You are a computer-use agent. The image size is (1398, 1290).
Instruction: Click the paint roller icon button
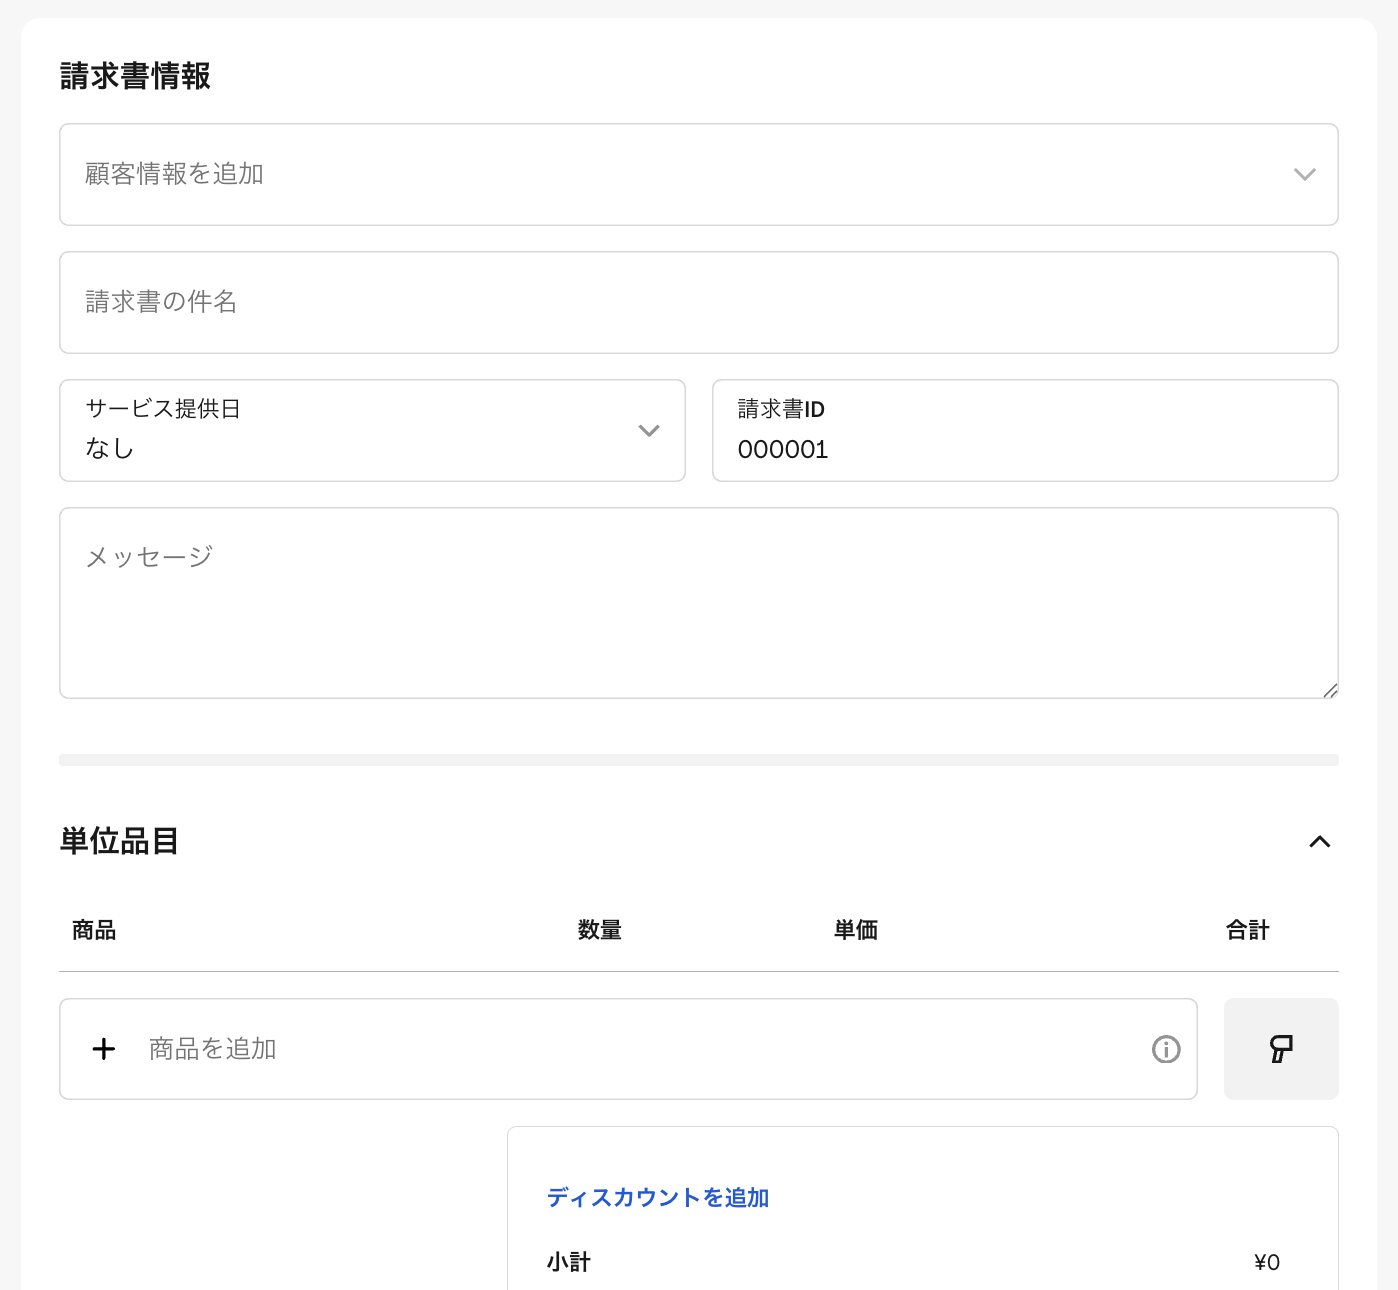click(1281, 1049)
